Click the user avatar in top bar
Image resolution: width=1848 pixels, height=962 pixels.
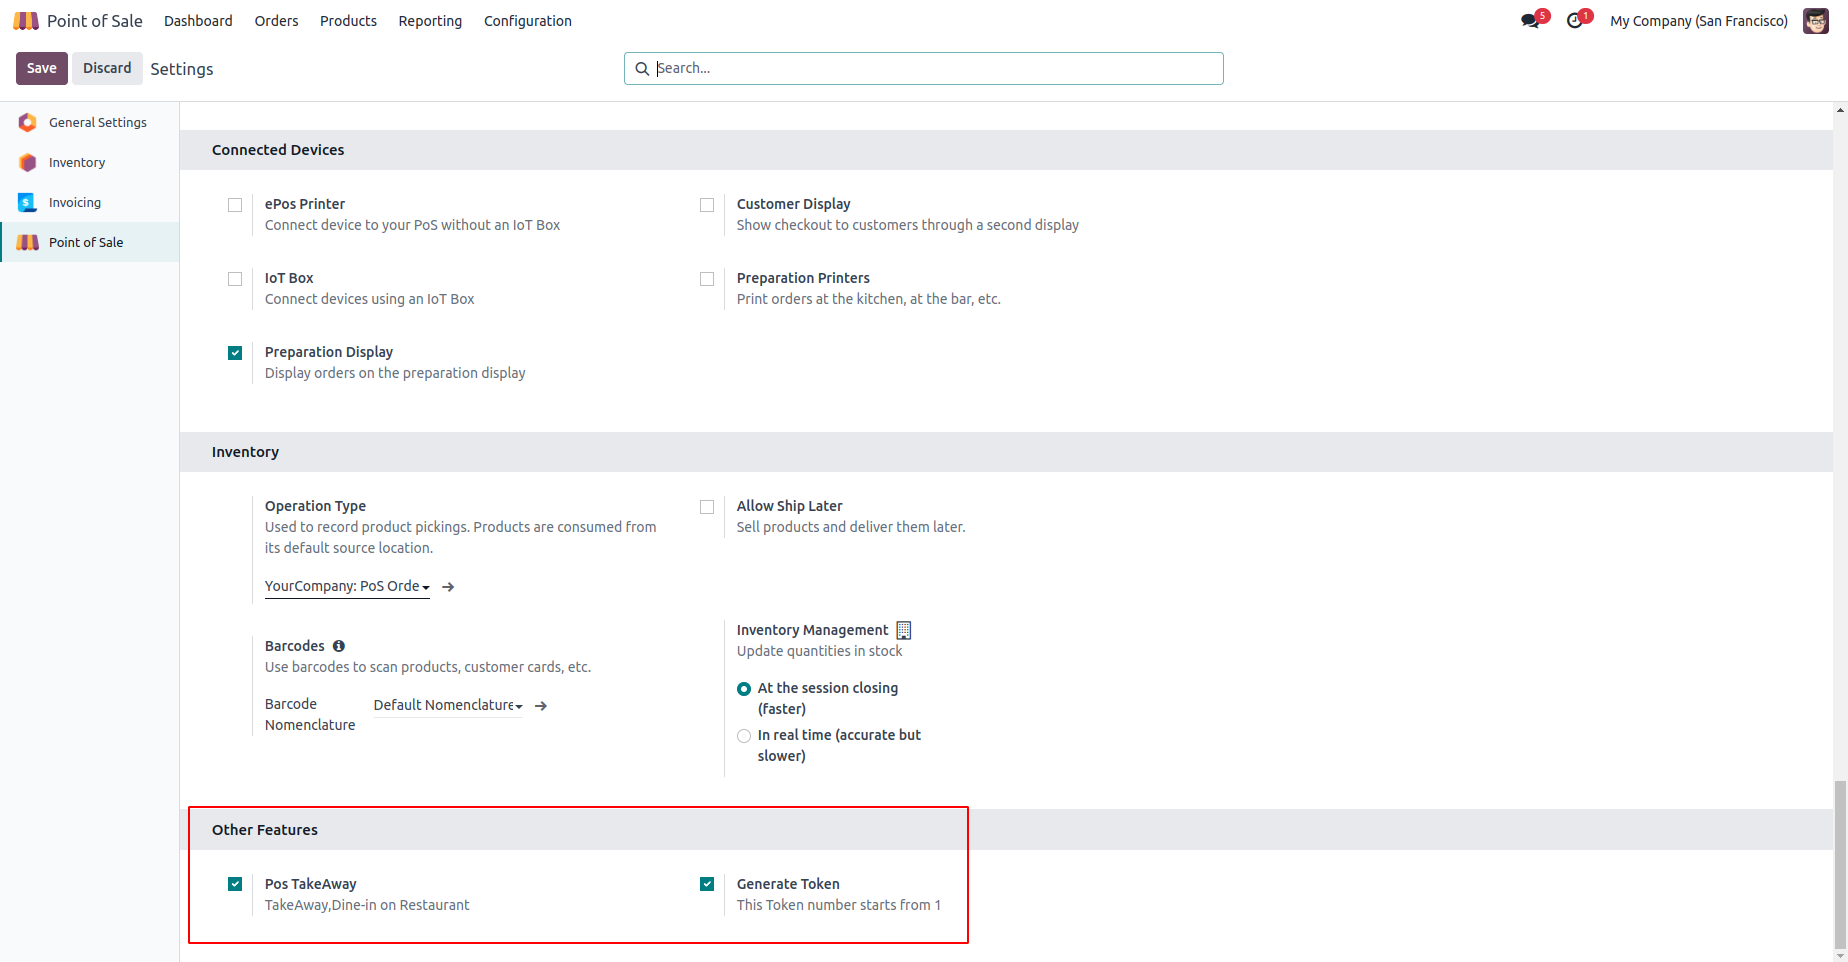(x=1815, y=21)
